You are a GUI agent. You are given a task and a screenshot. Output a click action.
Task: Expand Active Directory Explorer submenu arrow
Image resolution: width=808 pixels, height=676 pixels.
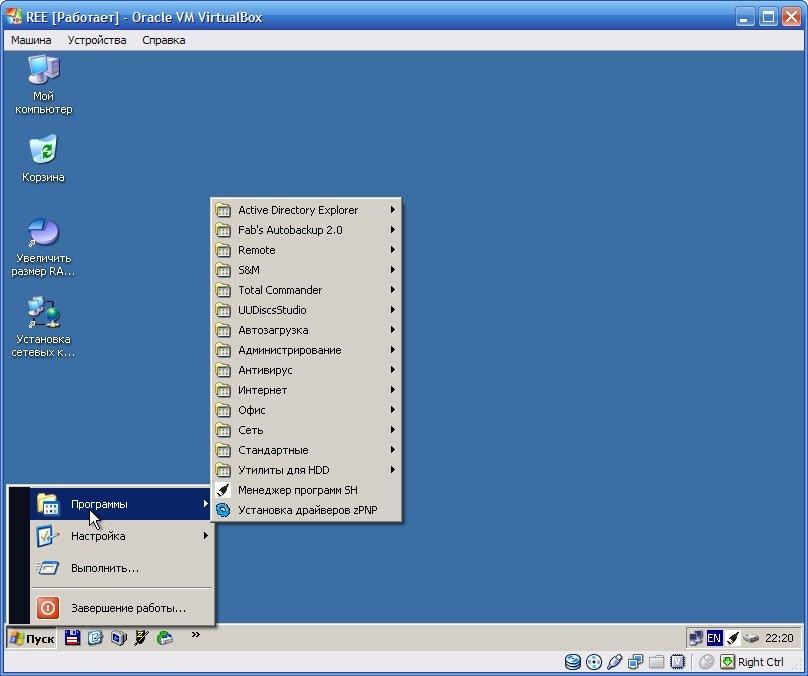[392, 210]
